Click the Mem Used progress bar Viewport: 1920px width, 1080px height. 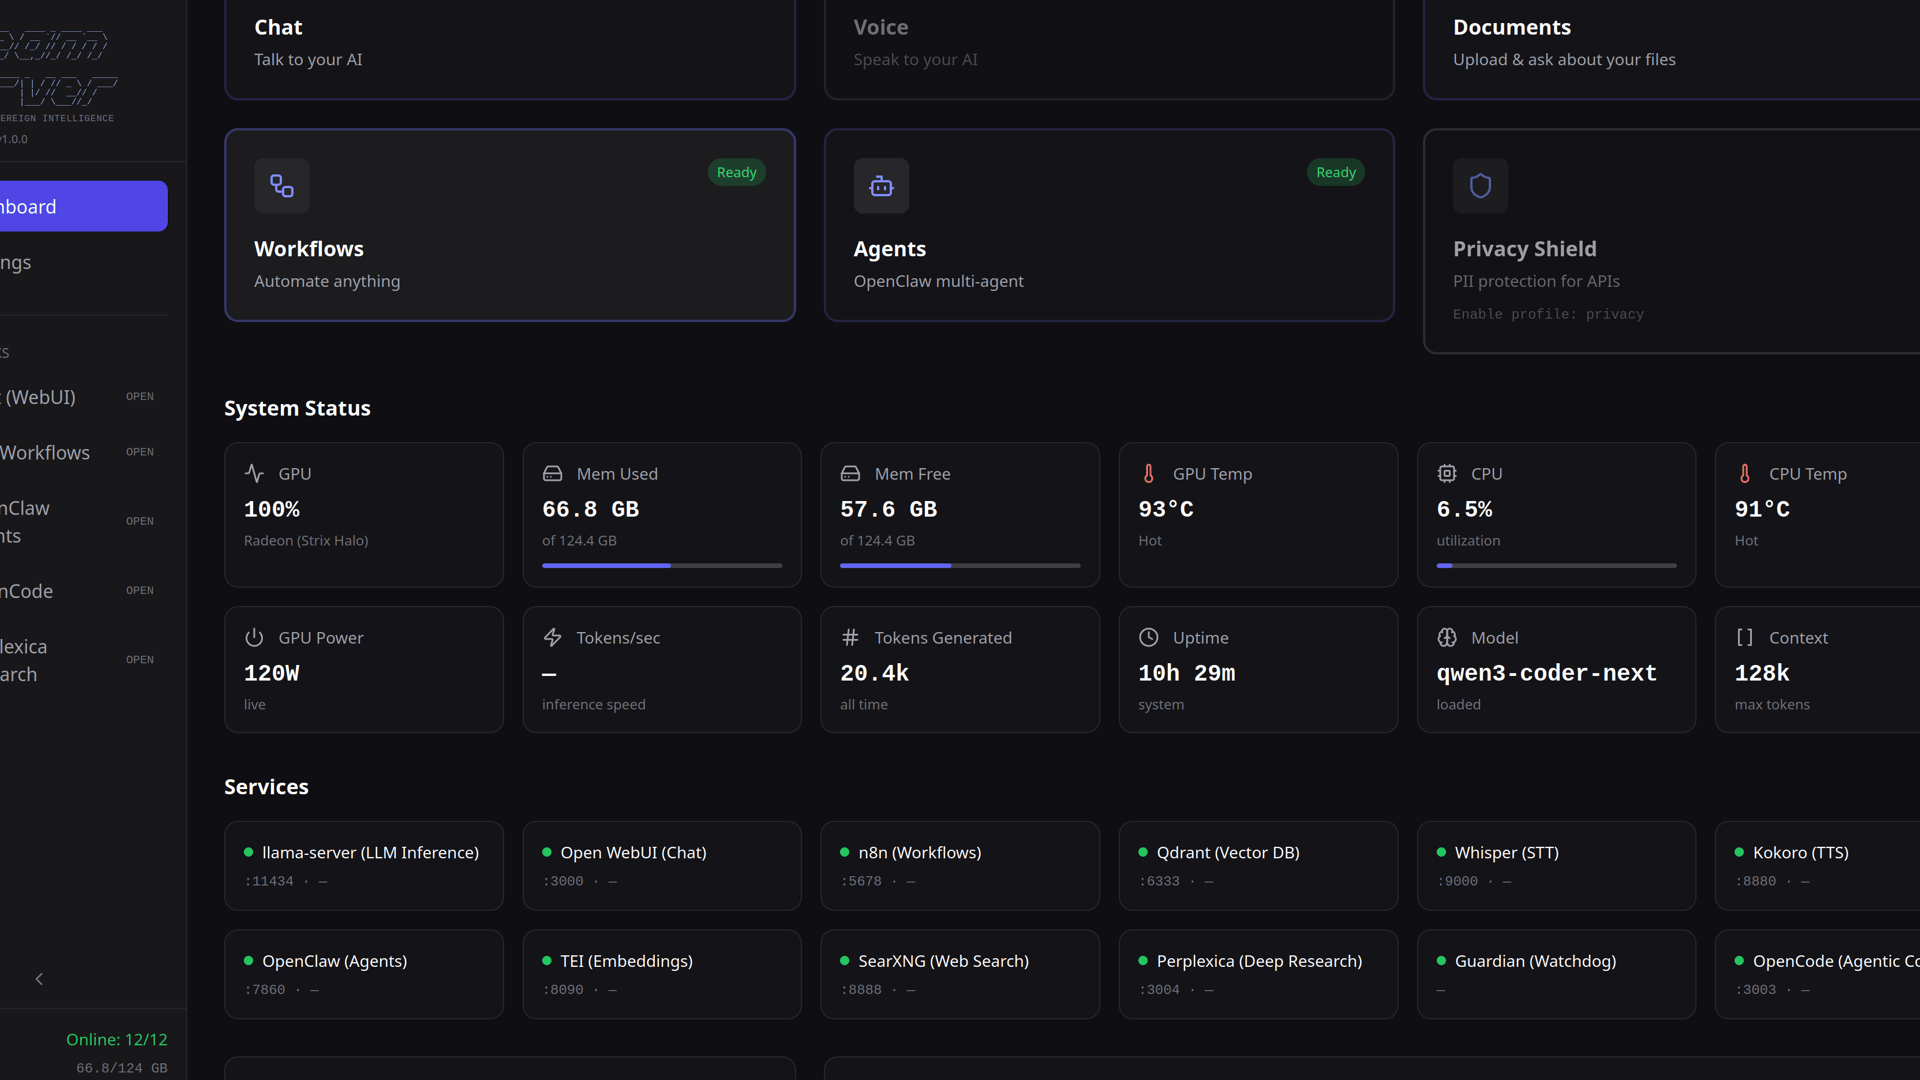pos(661,565)
